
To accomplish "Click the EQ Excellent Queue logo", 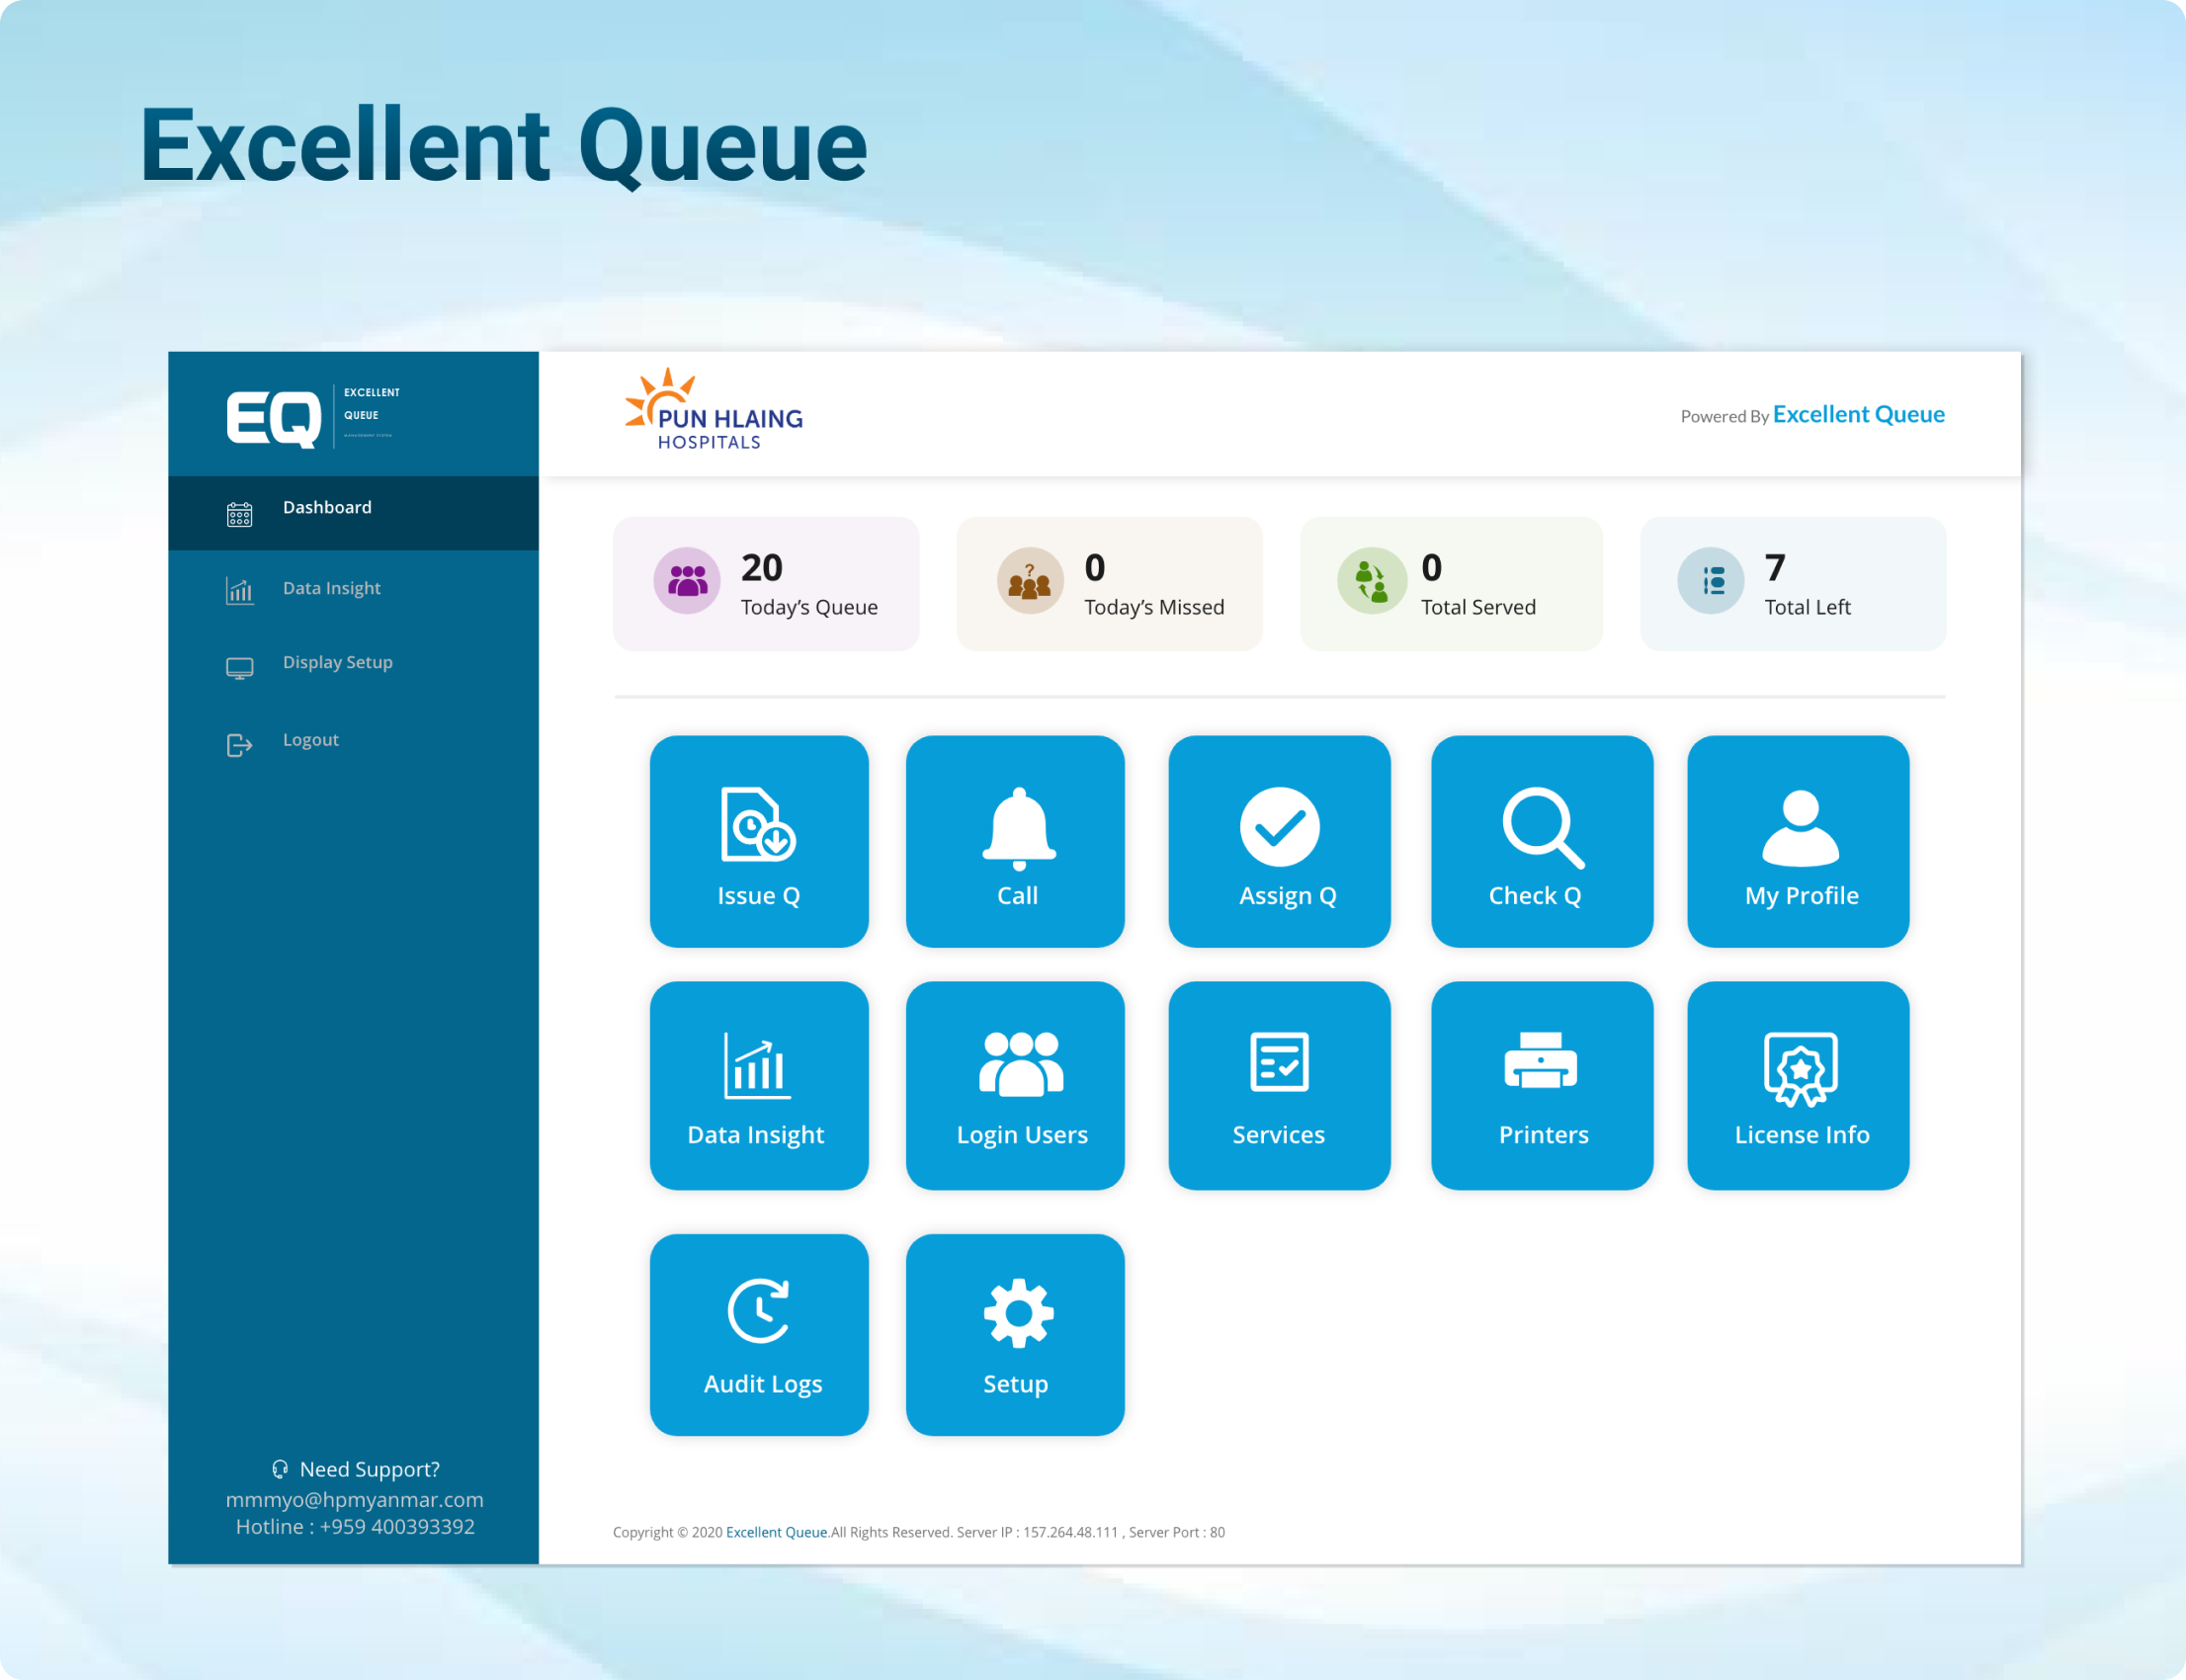I will click(x=314, y=416).
